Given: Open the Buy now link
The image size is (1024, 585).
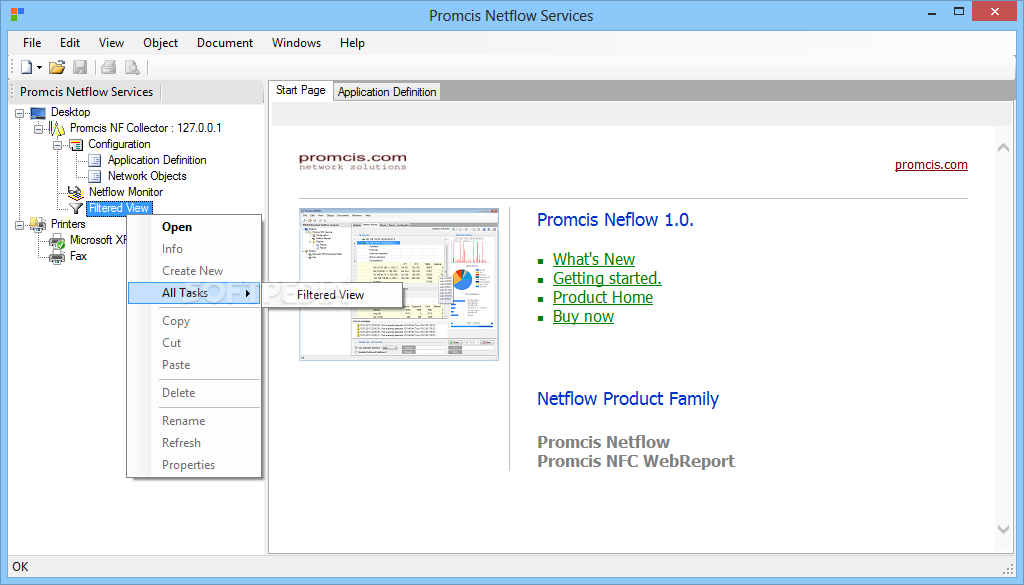Looking at the screenshot, I should click(583, 317).
